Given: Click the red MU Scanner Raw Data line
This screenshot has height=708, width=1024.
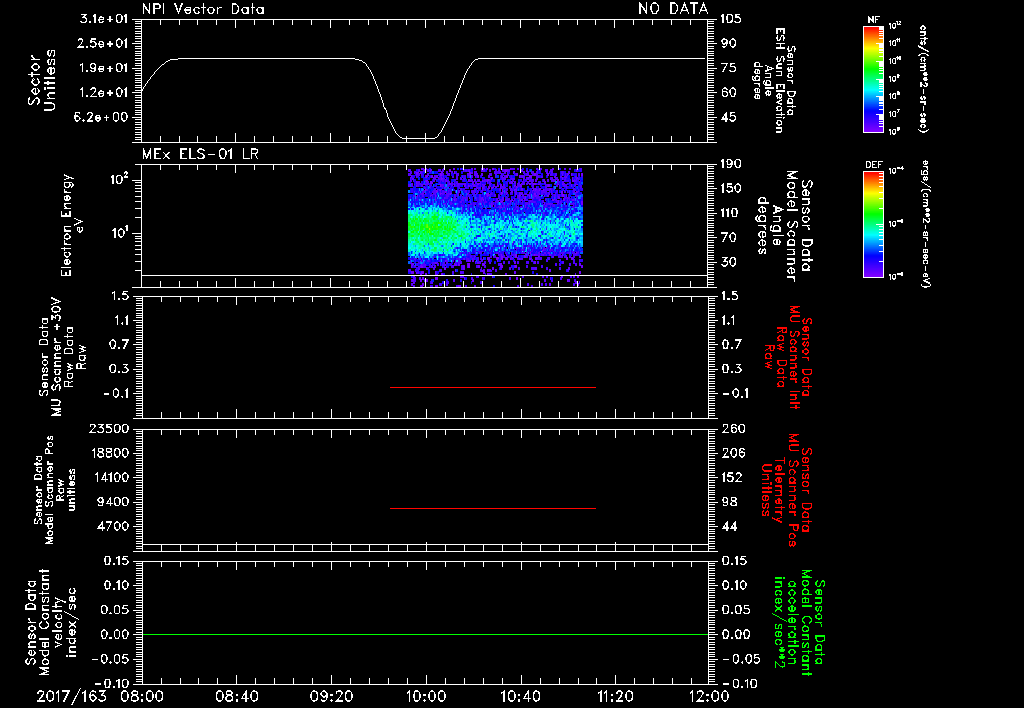Looking at the screenshot, I should coord(492,387).
